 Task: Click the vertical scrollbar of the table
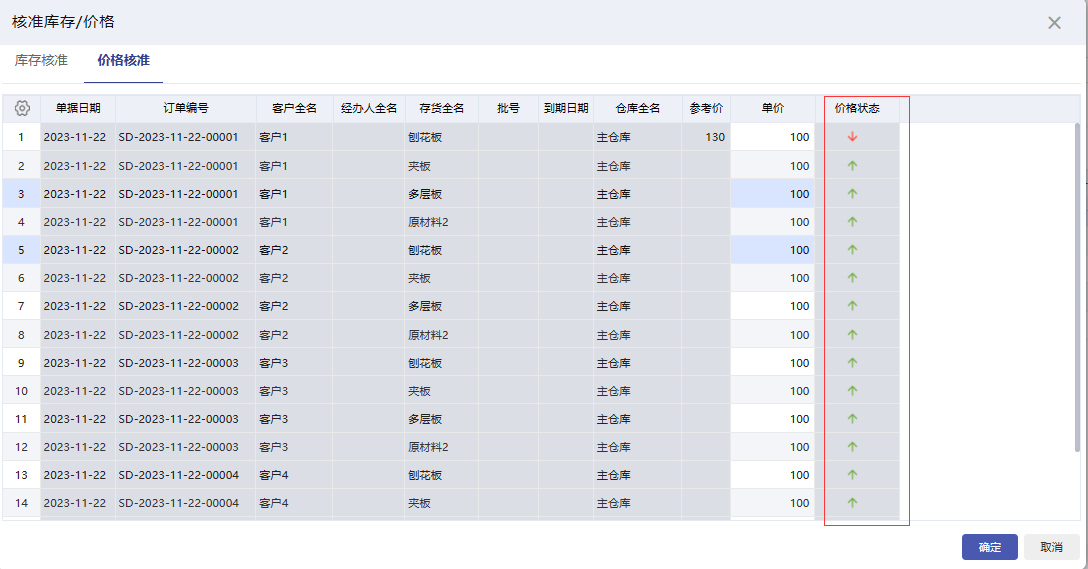(x=1076, y=290)
